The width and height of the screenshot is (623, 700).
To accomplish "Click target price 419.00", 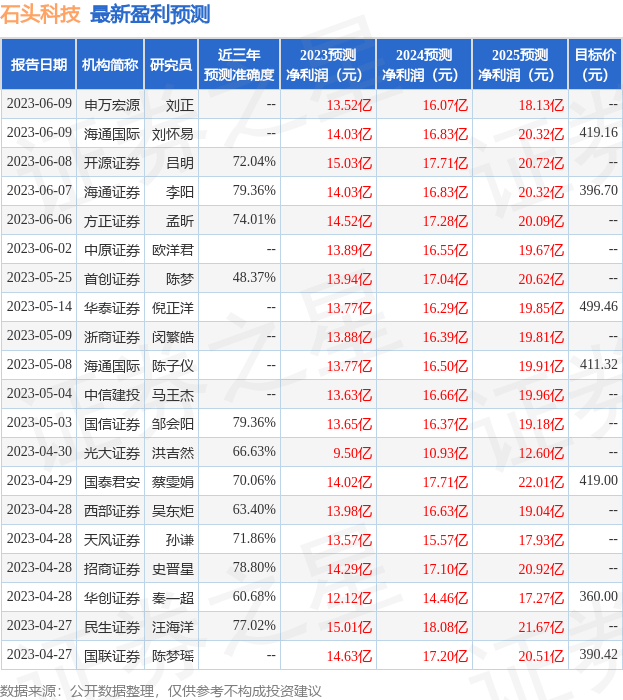I will tap(598, 481).
